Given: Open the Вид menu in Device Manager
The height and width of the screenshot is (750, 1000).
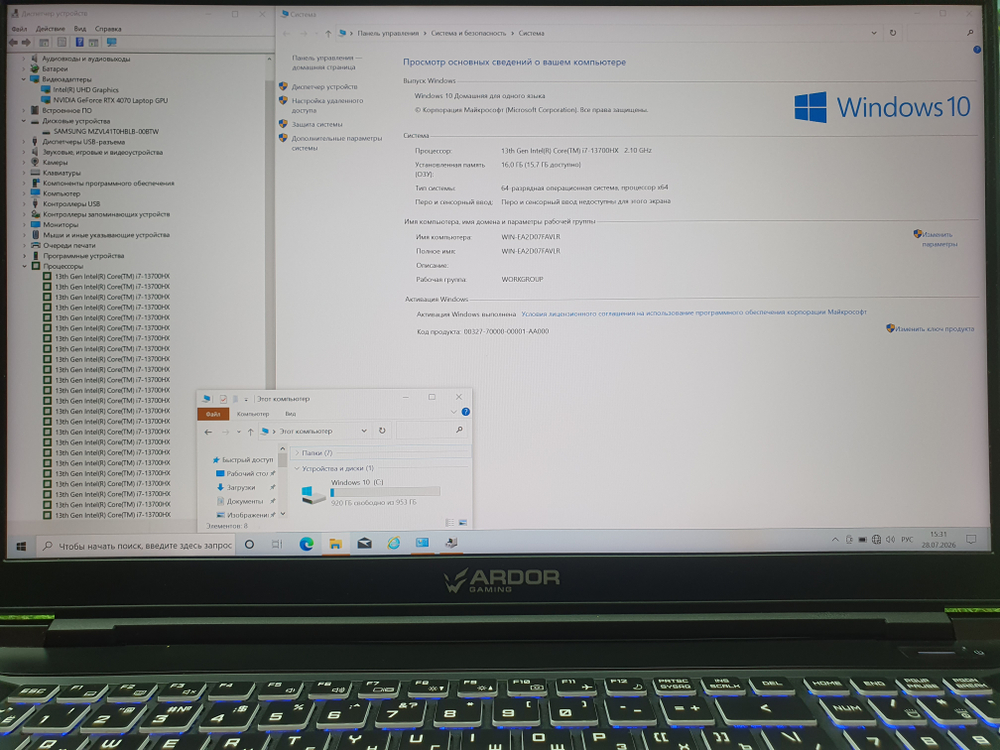Looking at the screenshot, I should coord(80,29).
